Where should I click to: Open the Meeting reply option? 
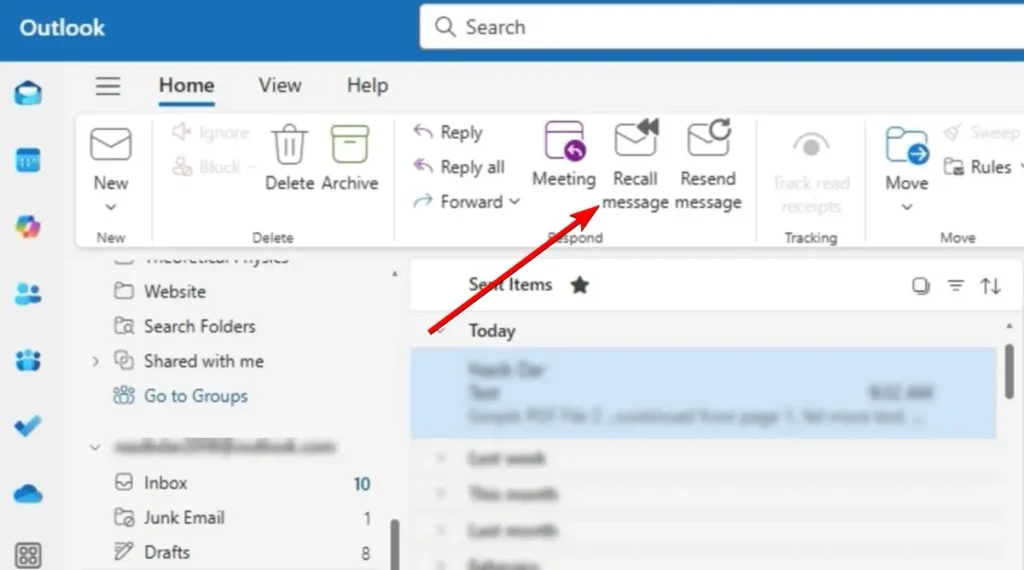tap(564, 141)
